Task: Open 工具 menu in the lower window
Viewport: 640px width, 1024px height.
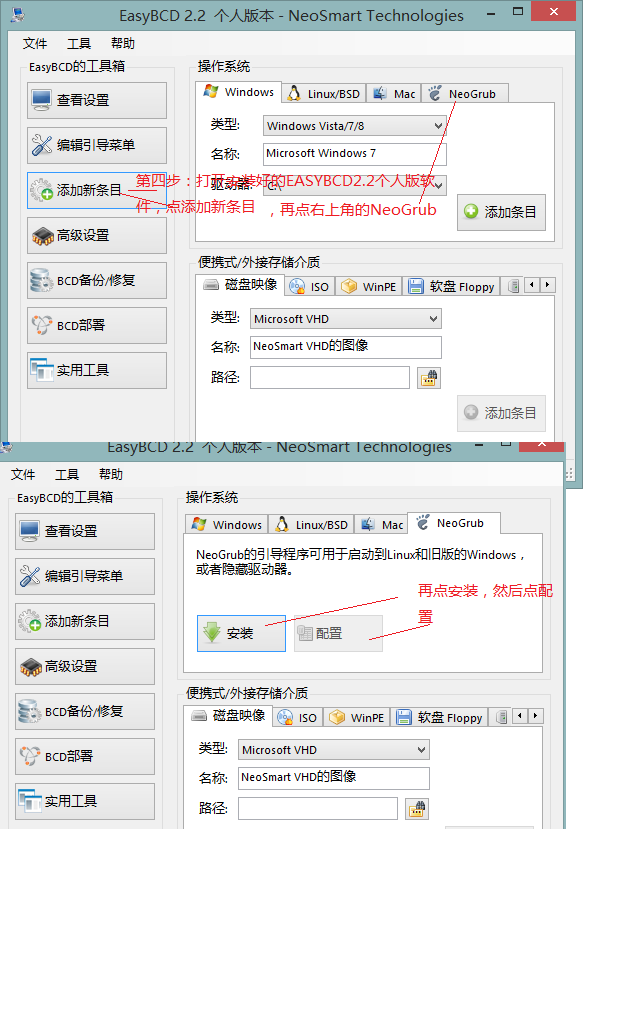Action: click(x=67, y=474)
